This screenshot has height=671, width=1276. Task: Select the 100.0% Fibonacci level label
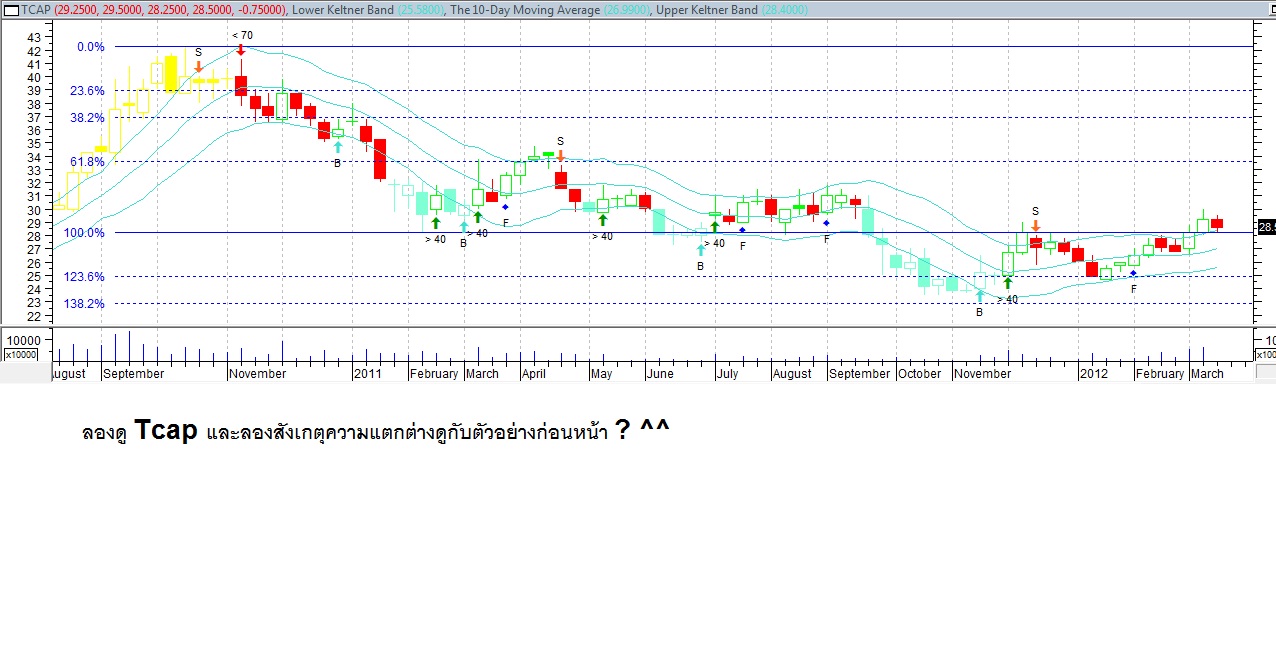(x=84, y=233)
